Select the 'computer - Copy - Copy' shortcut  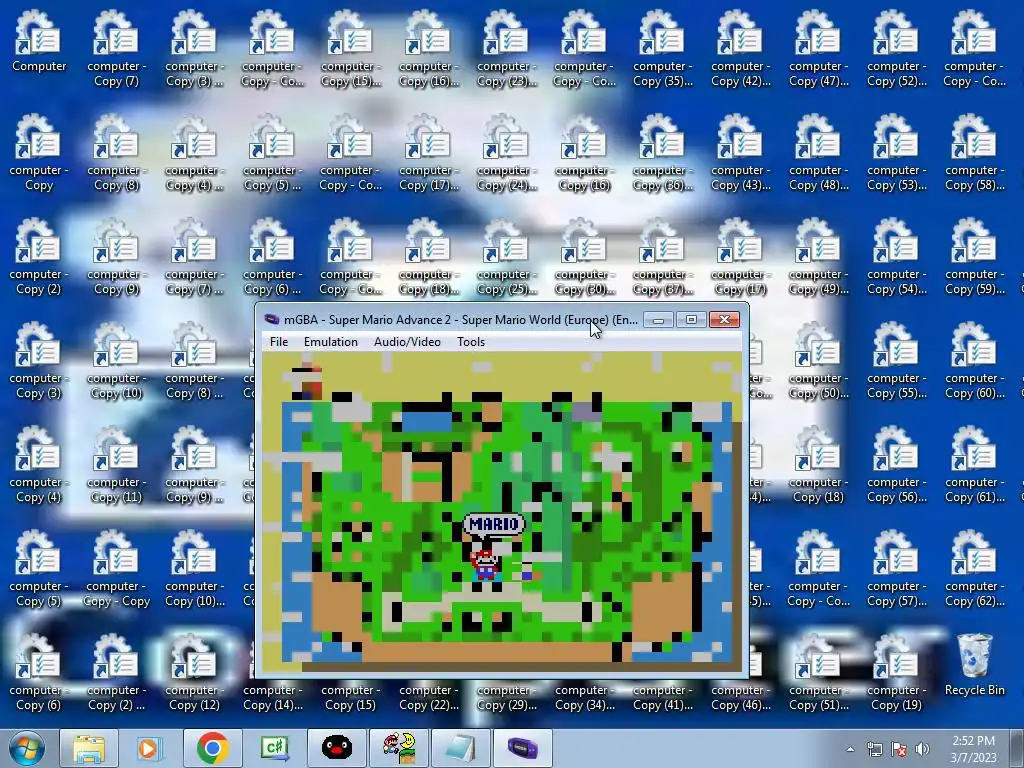[116, 569]
